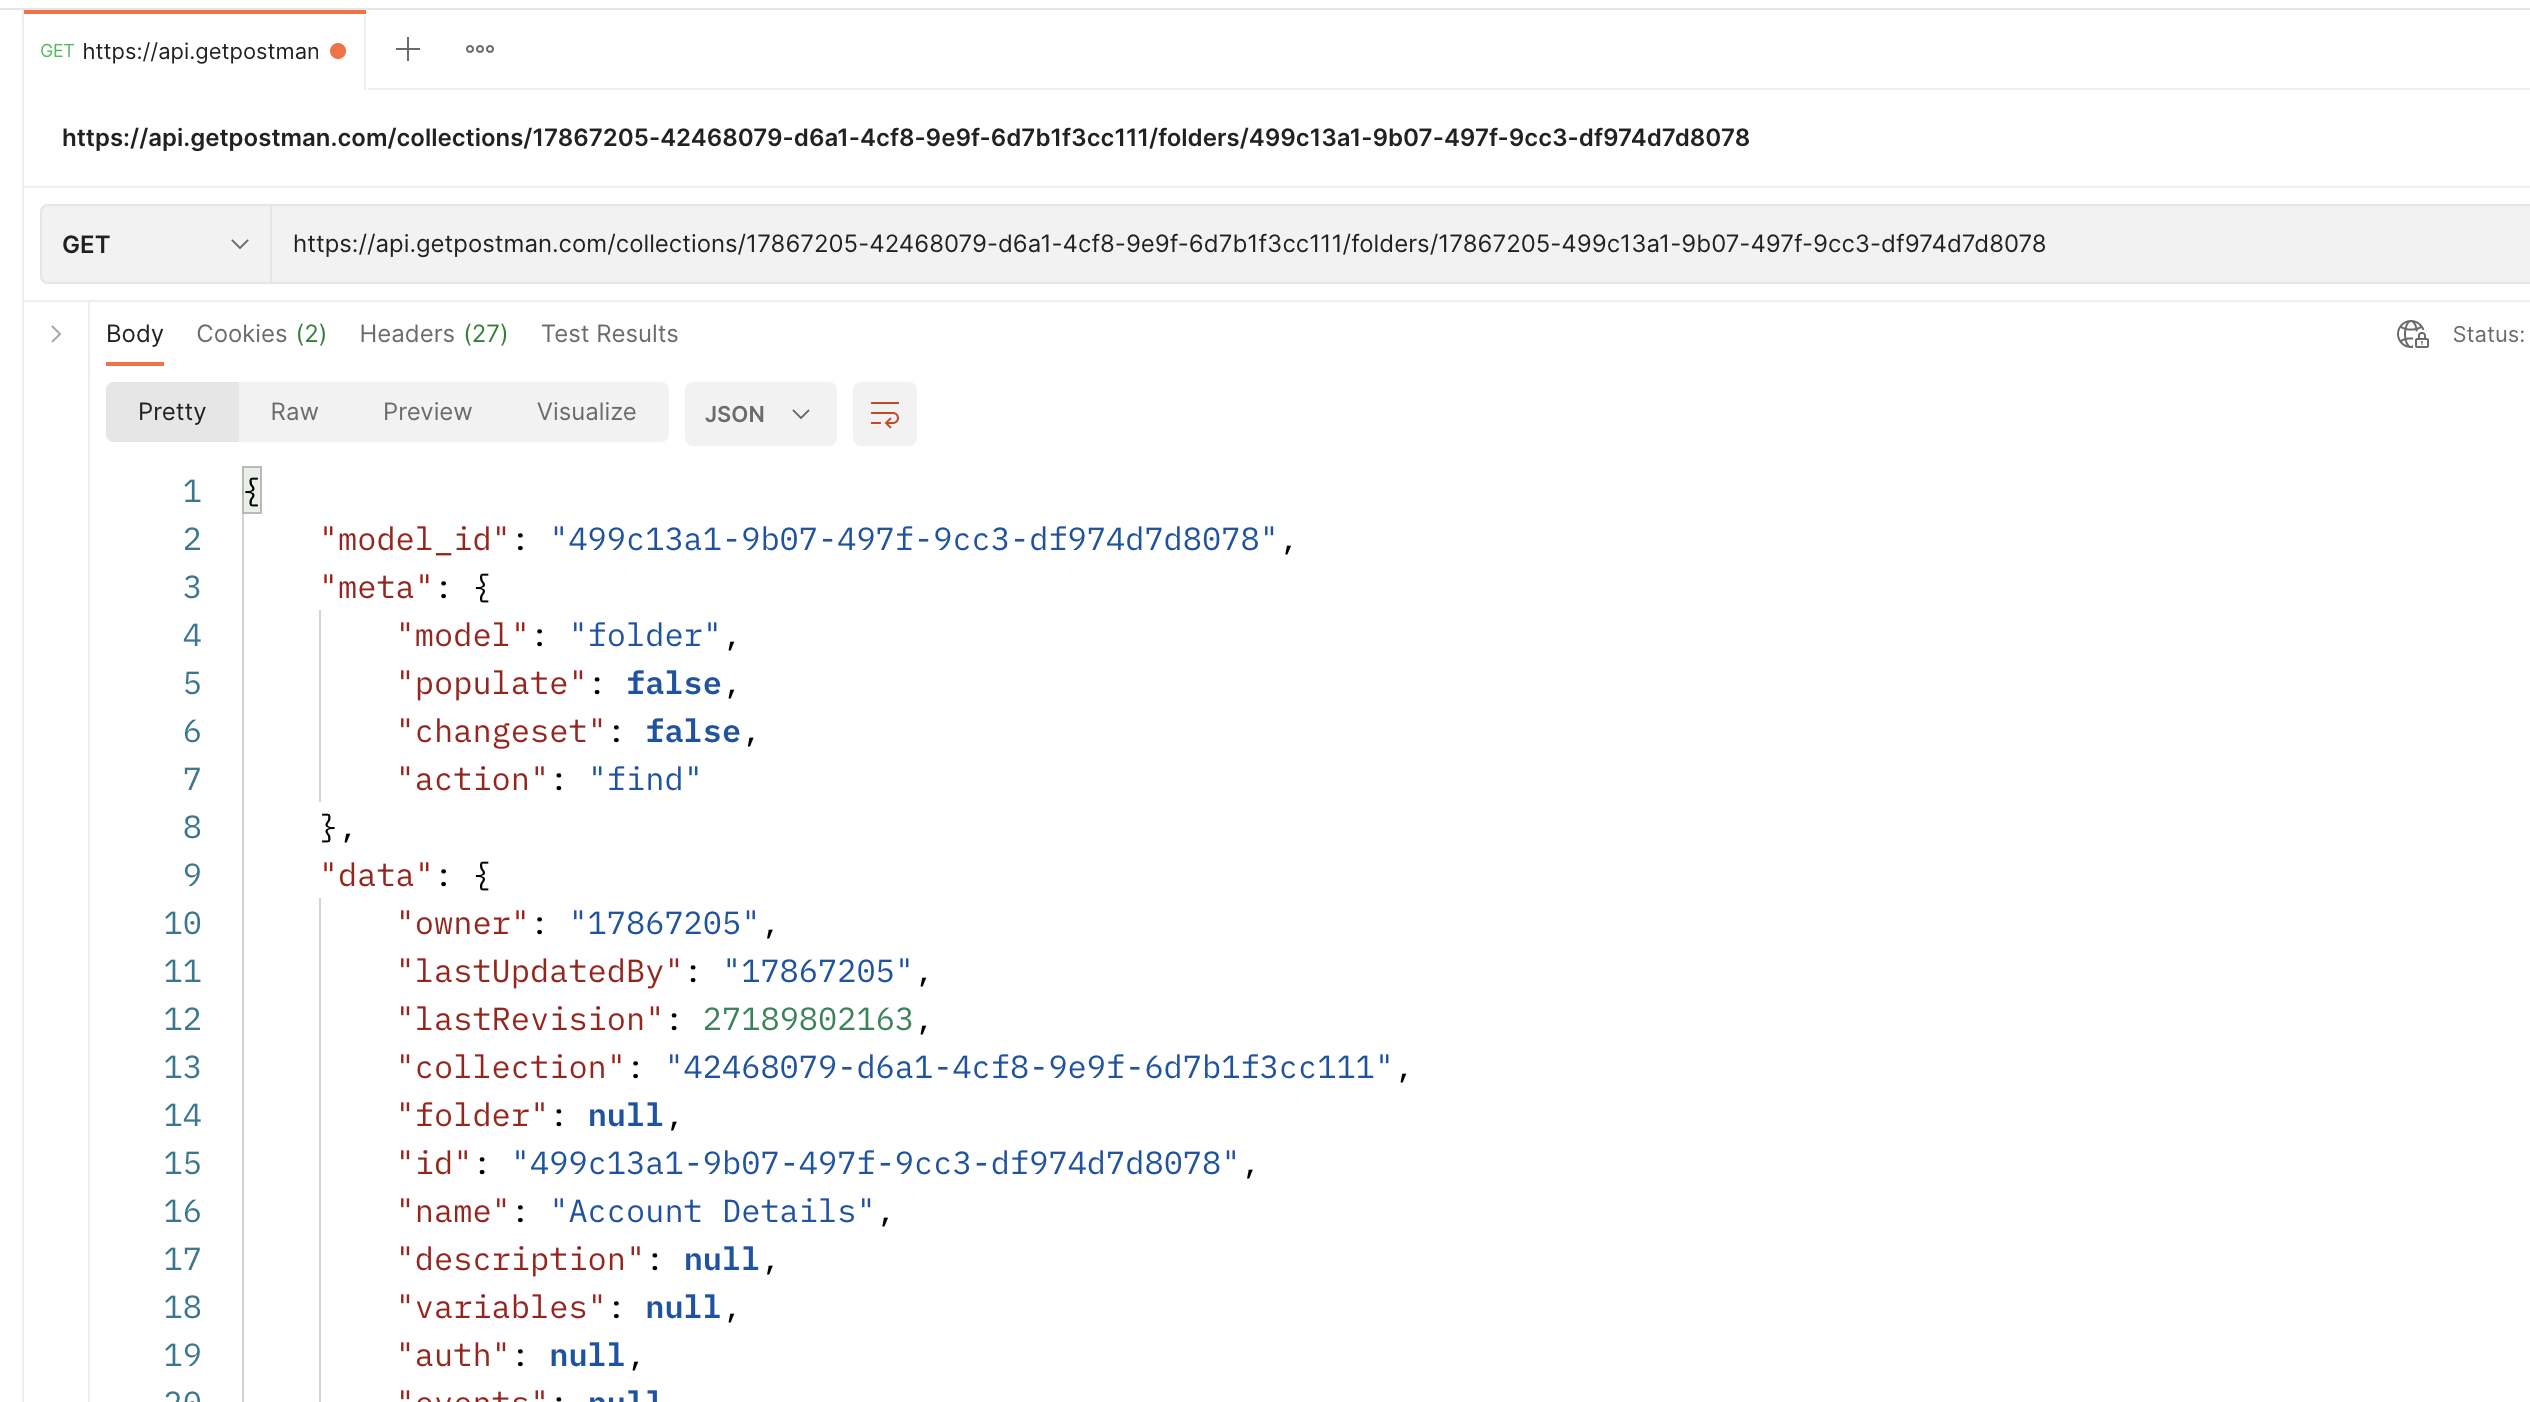Select the Body response tab
The width and height of the screenshot is (2530, 1402).
point(134,334)
